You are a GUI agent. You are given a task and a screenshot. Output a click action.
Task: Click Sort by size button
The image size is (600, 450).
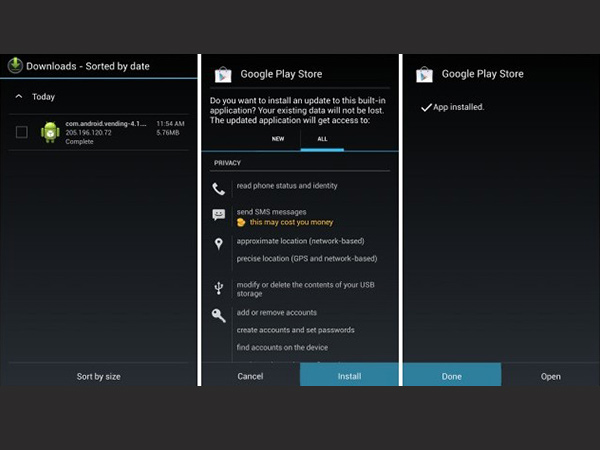point(99,377)
